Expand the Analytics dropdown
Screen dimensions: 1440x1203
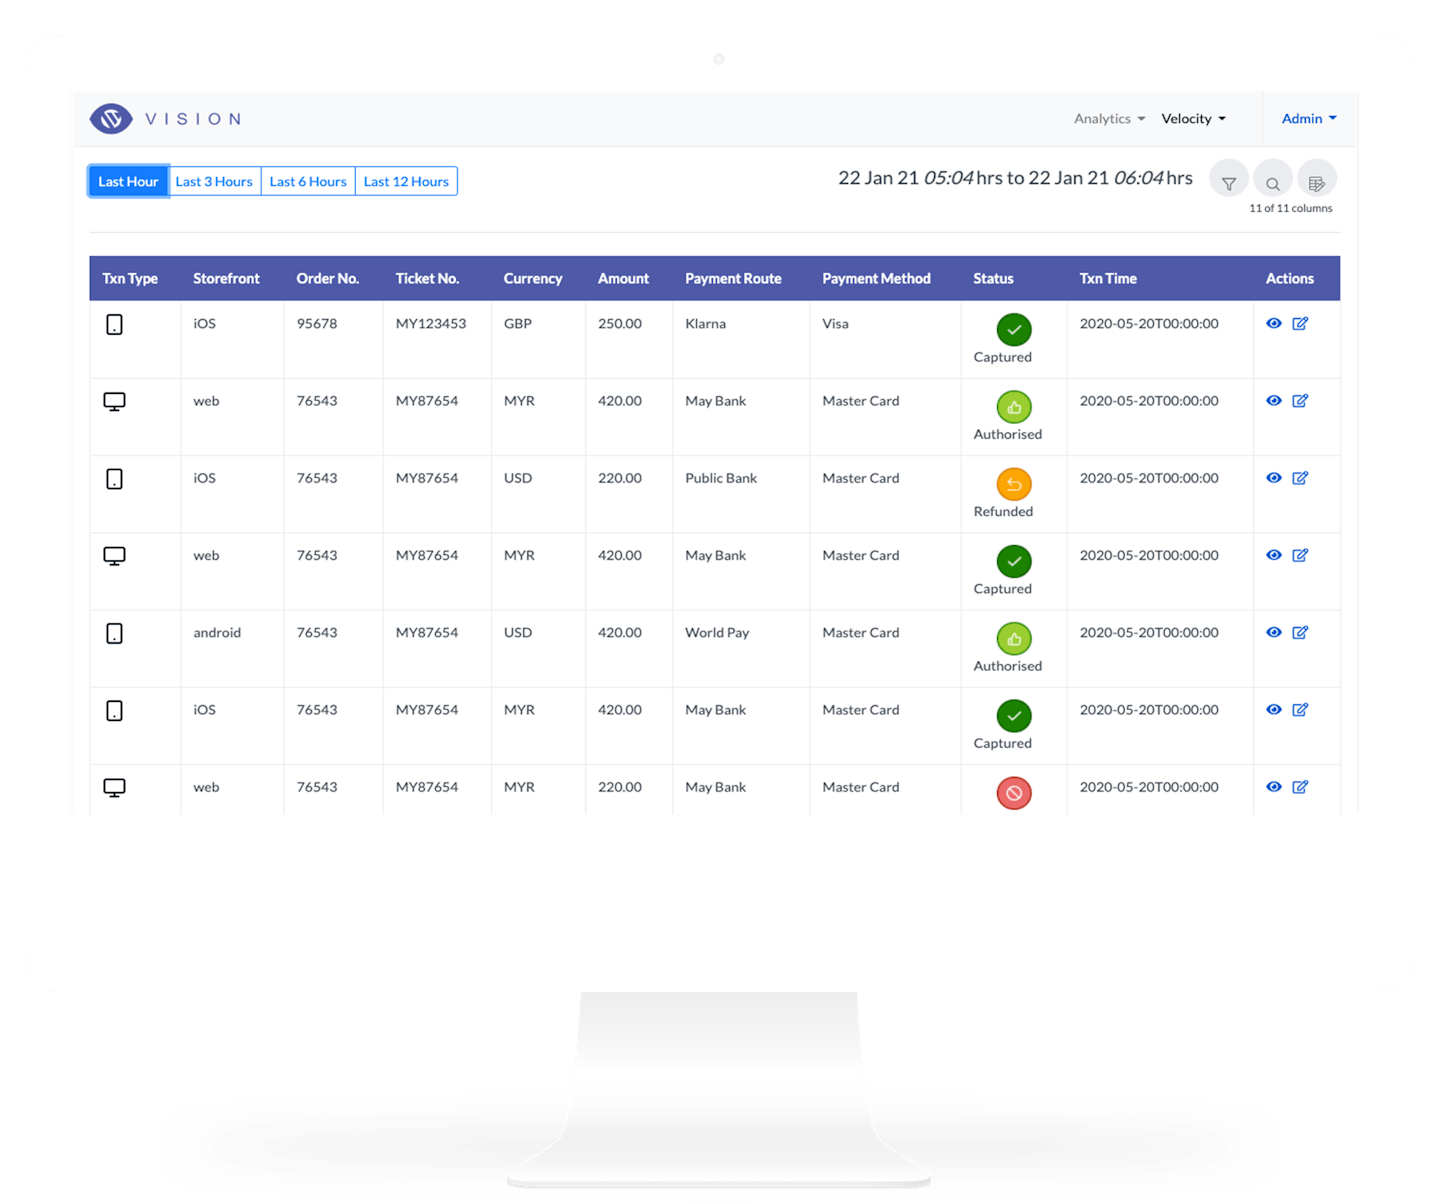click(x=1109, y=119)
